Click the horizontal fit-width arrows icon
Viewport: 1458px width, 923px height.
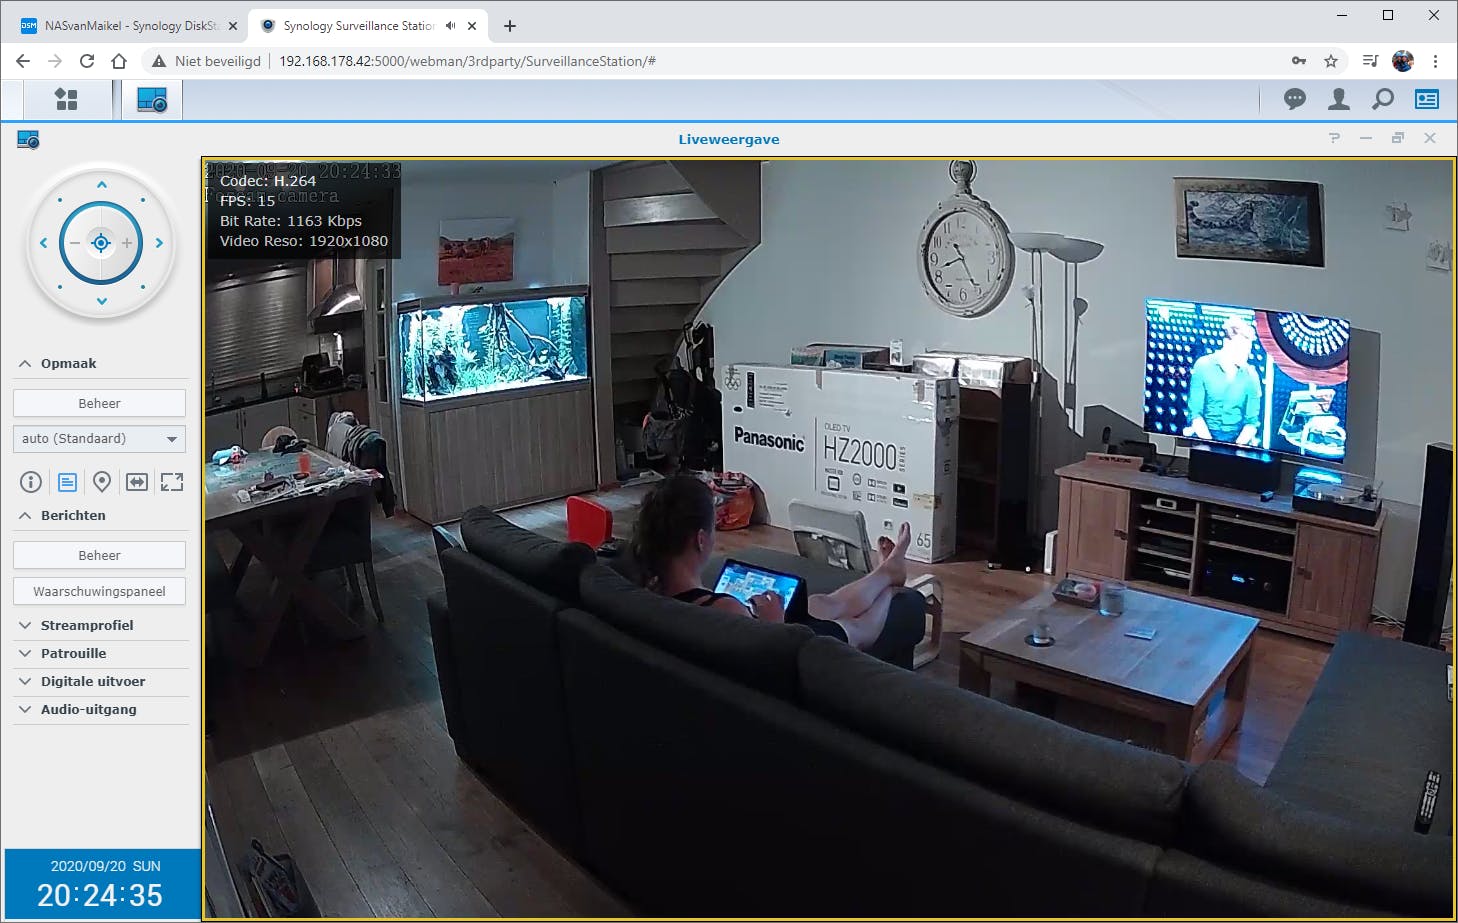click(x=137, y=482)
